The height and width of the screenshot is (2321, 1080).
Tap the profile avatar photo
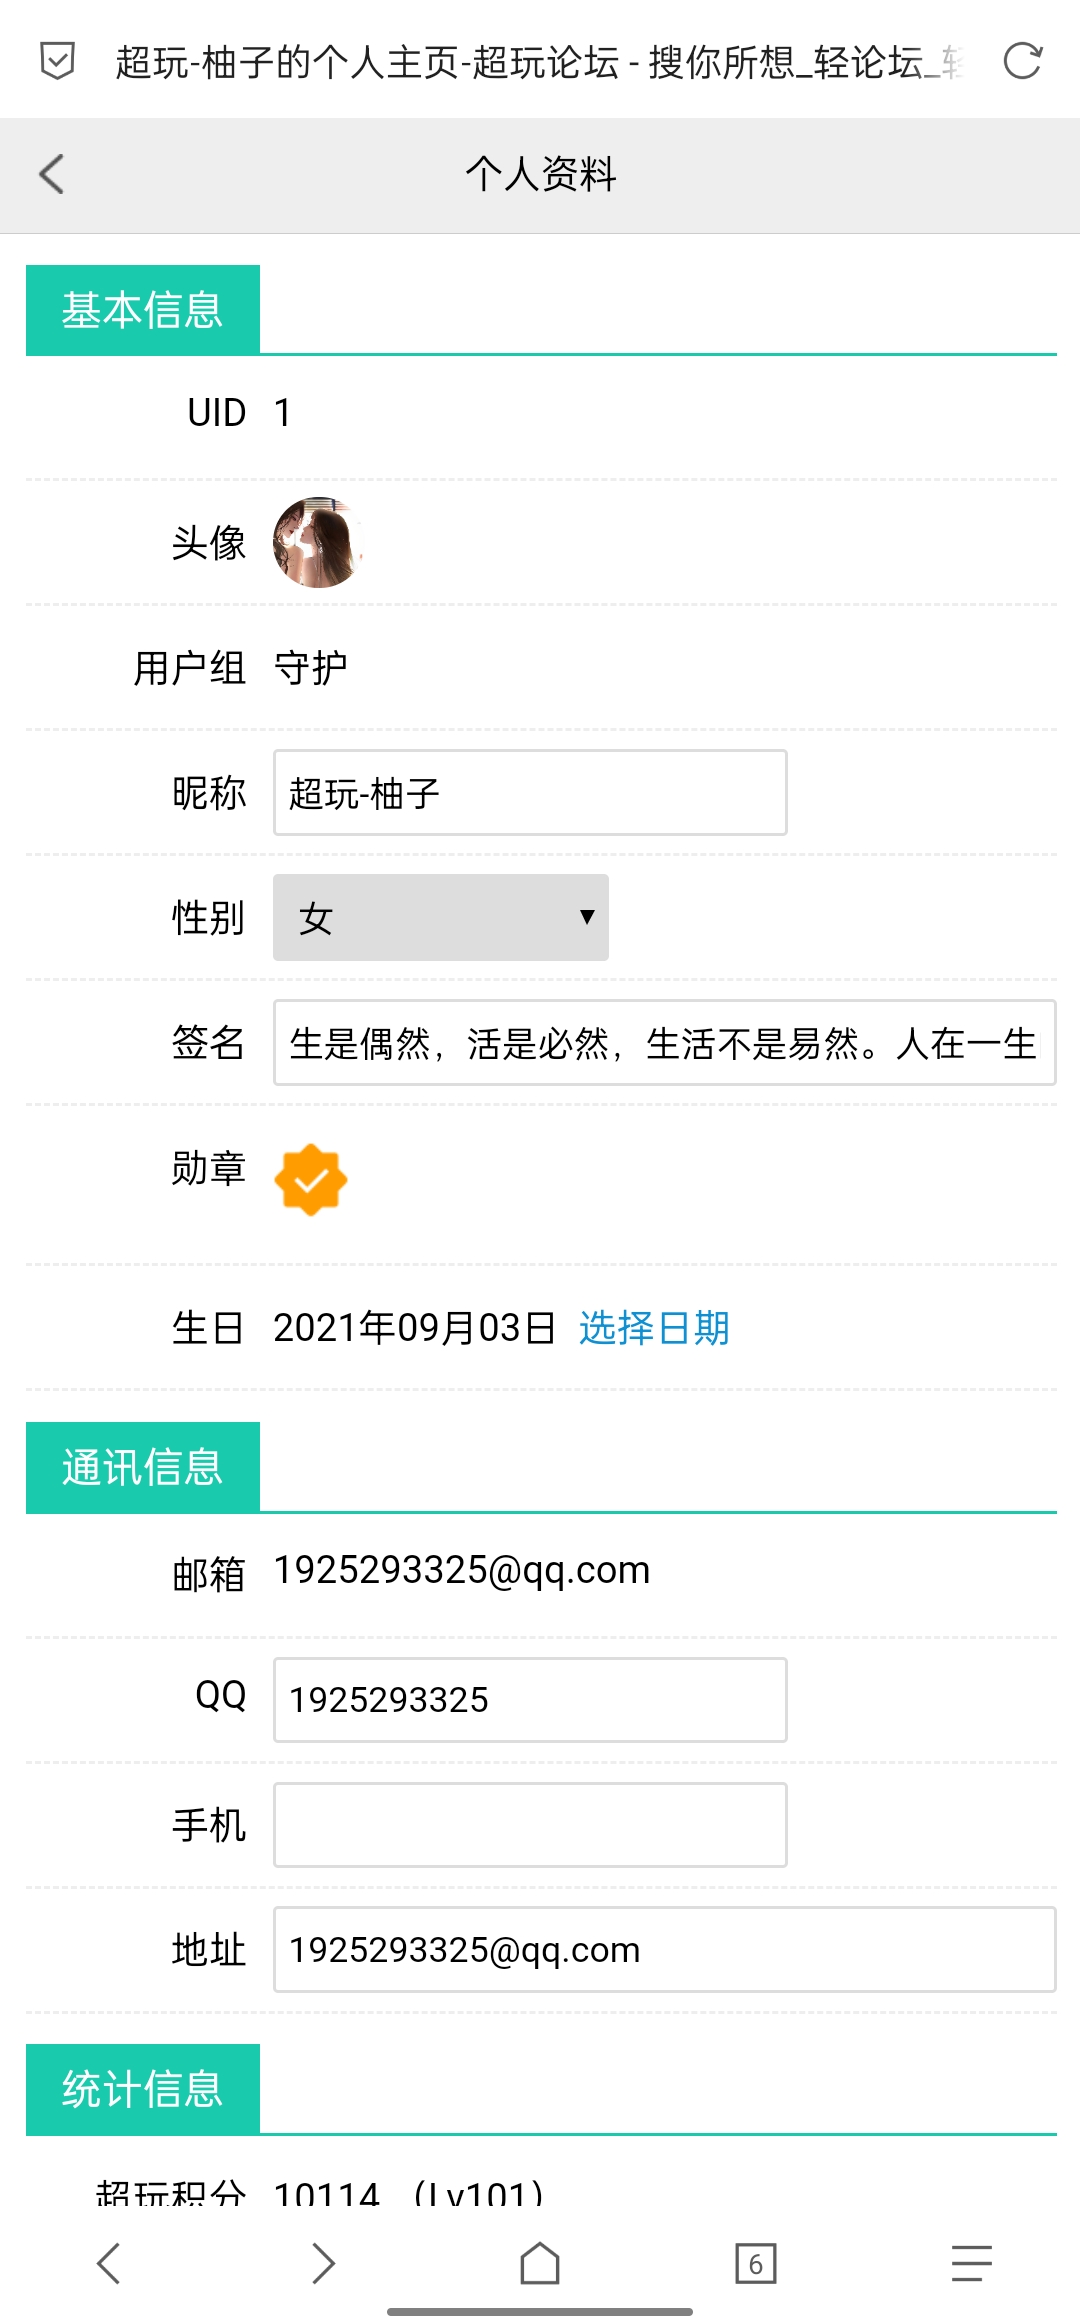pyautogui.click(x=318, y=543)
